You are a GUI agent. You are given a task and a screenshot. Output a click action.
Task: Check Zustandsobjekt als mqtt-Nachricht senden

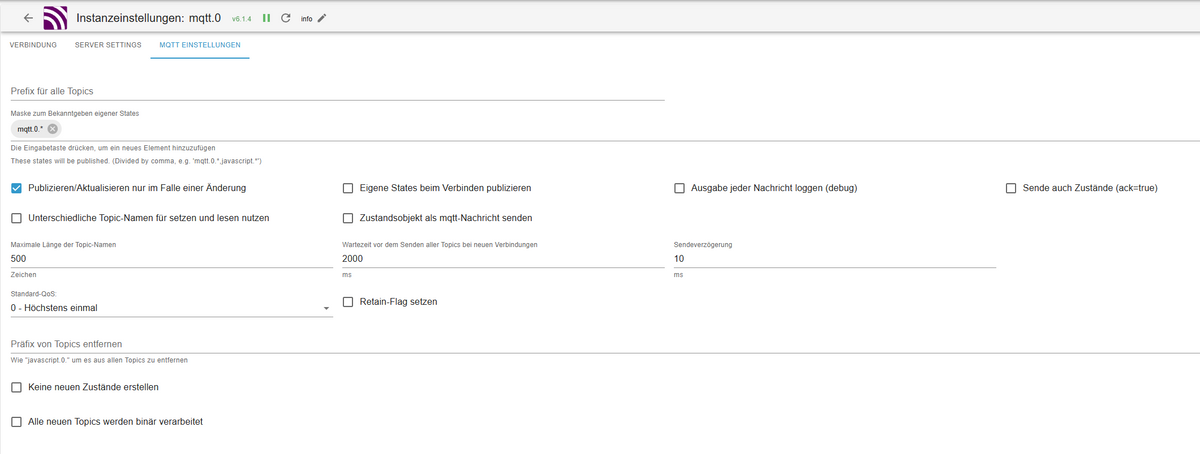pos(348,218)
